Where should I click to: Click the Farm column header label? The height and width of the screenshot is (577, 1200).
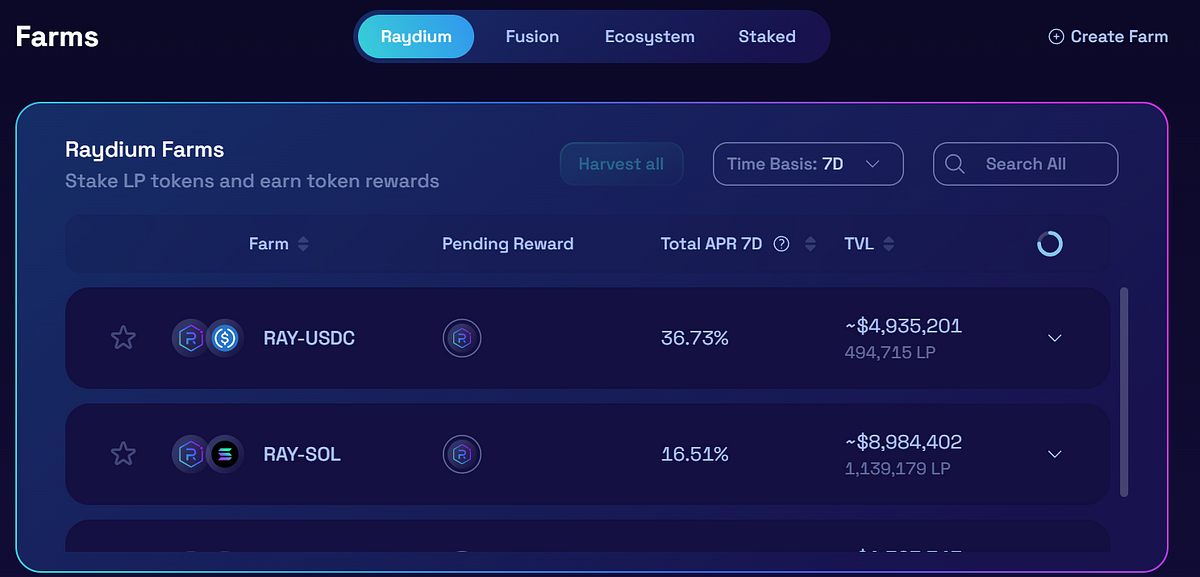point(269,244)
